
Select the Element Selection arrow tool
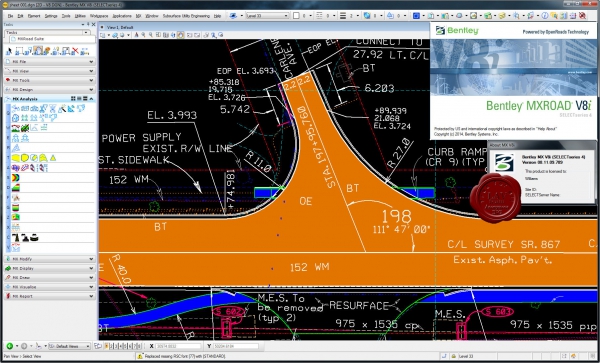pyautogui.click(x=9, y=51)
